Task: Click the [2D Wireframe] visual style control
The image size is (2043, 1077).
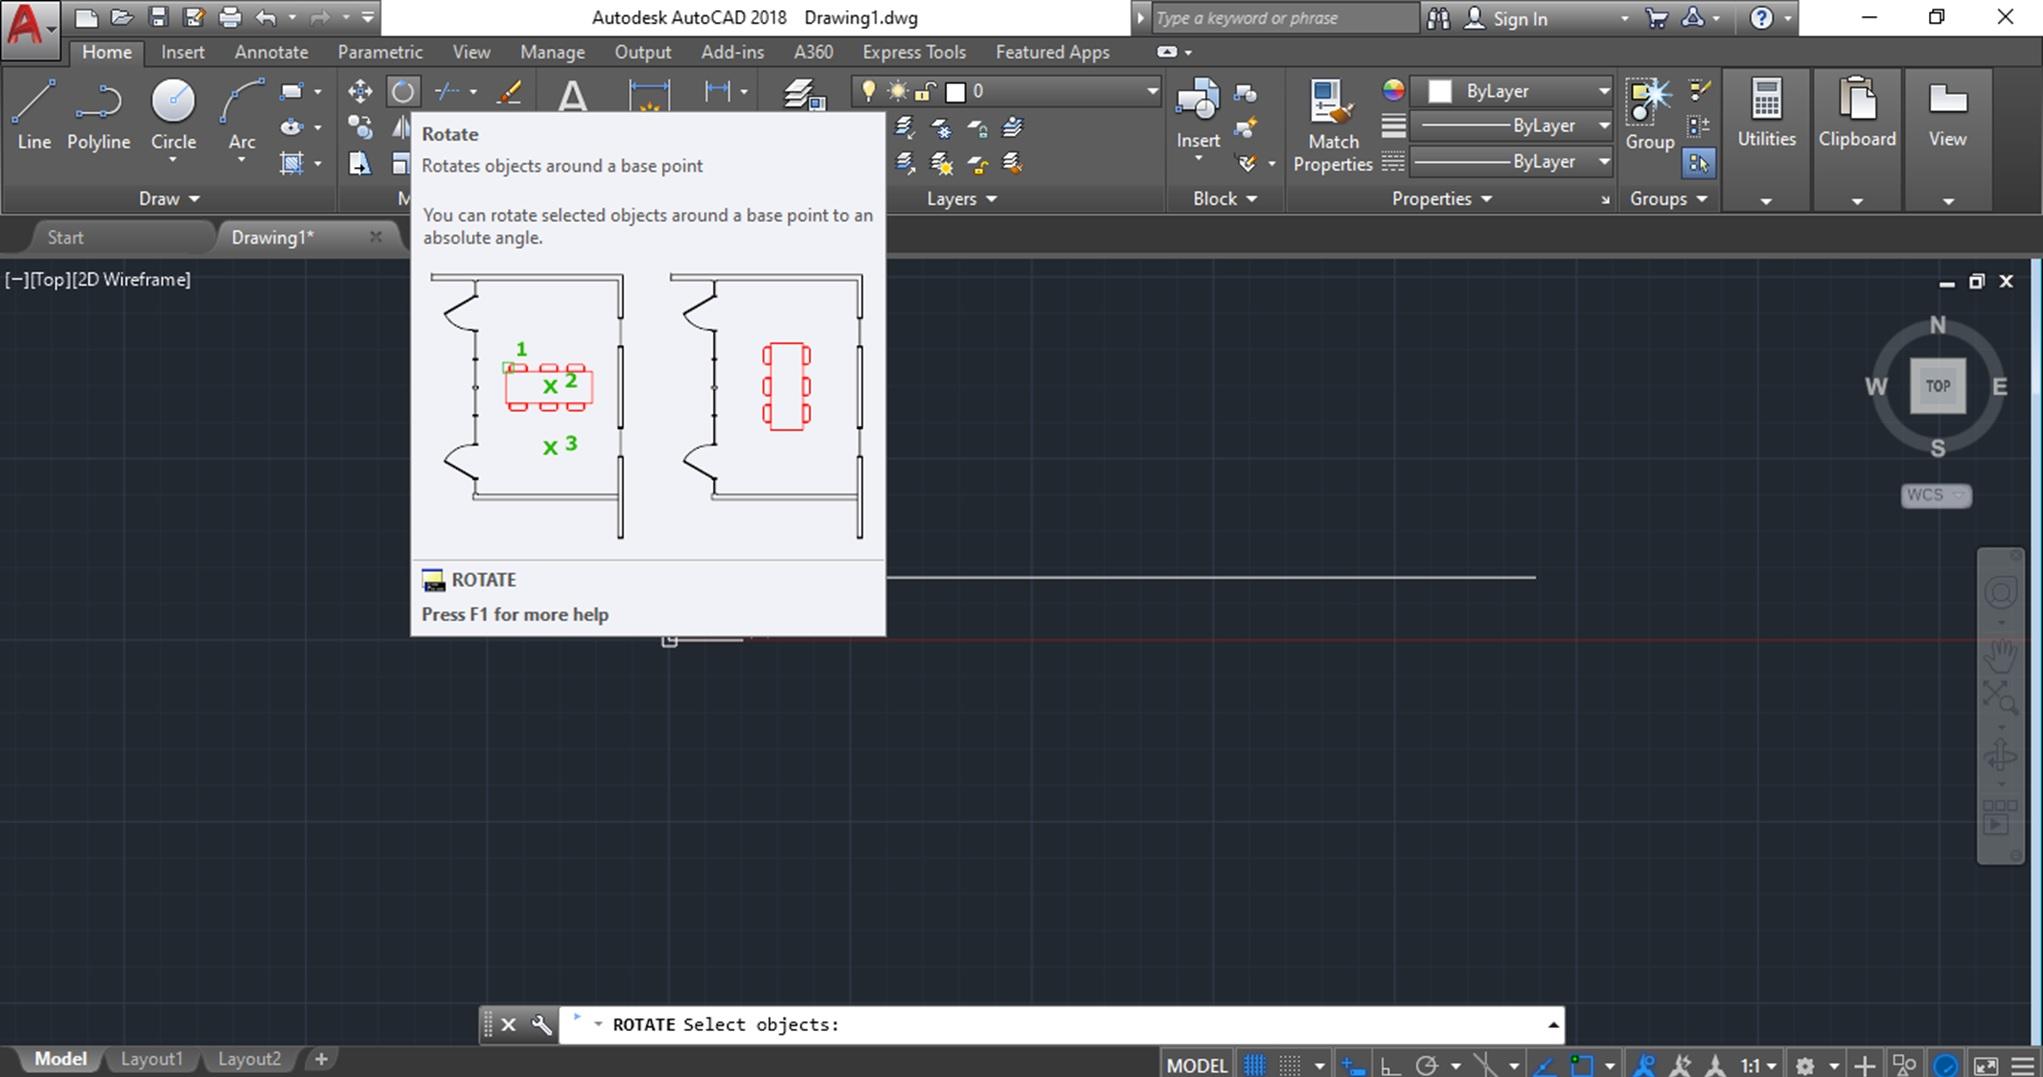Action: tap(131, 280)
